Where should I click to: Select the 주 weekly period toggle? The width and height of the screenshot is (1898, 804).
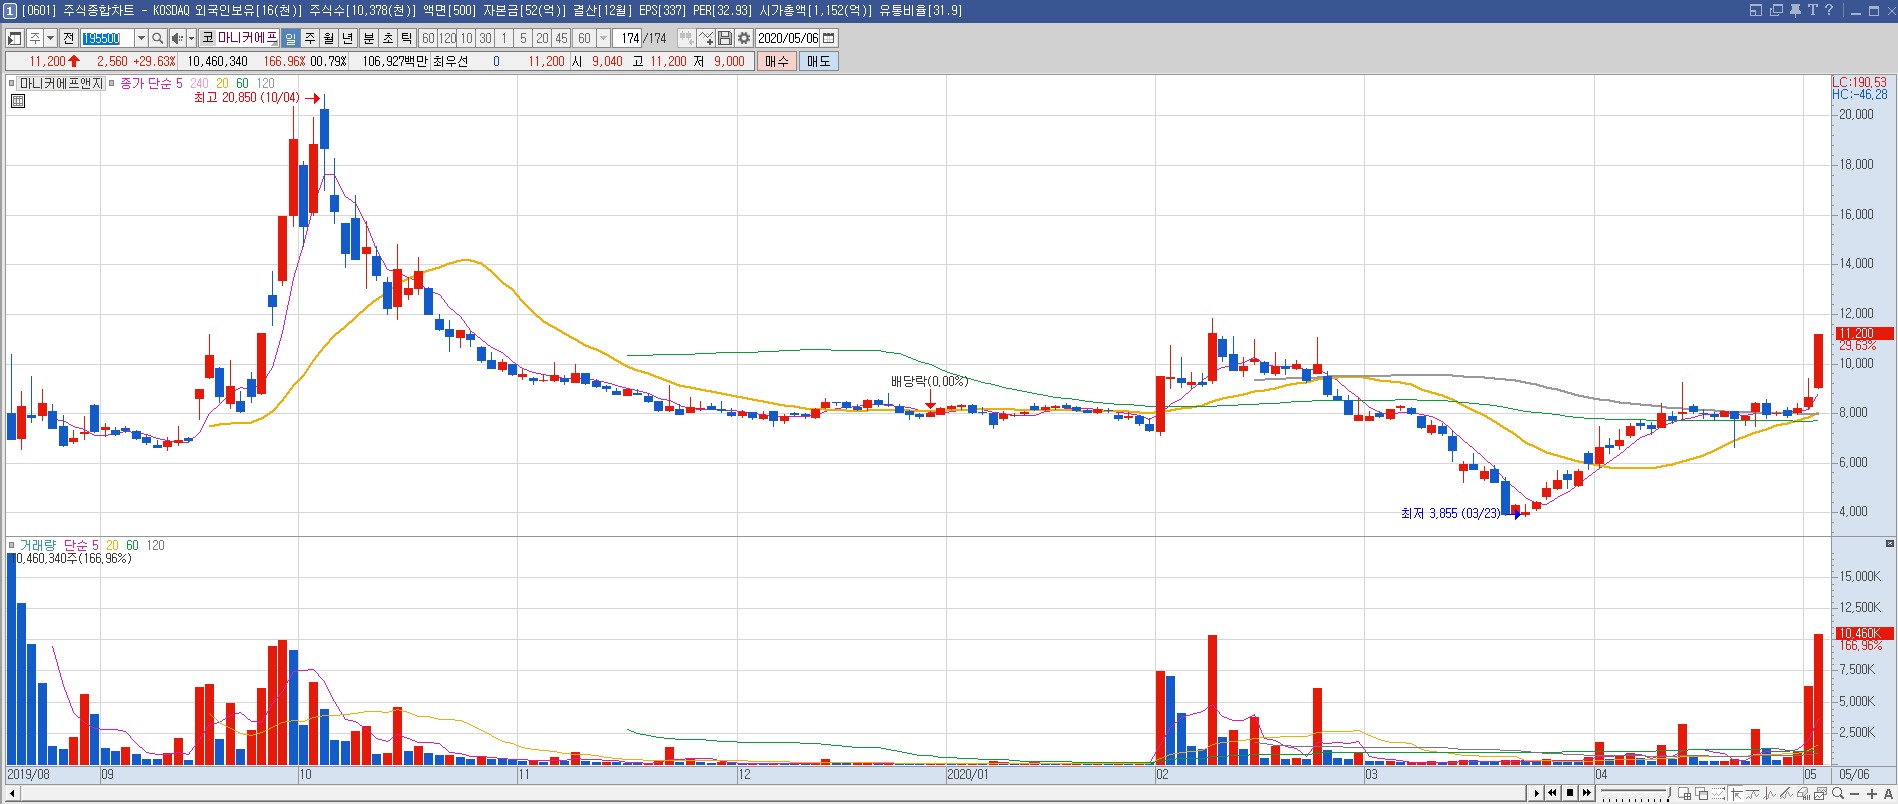point(310,38)
